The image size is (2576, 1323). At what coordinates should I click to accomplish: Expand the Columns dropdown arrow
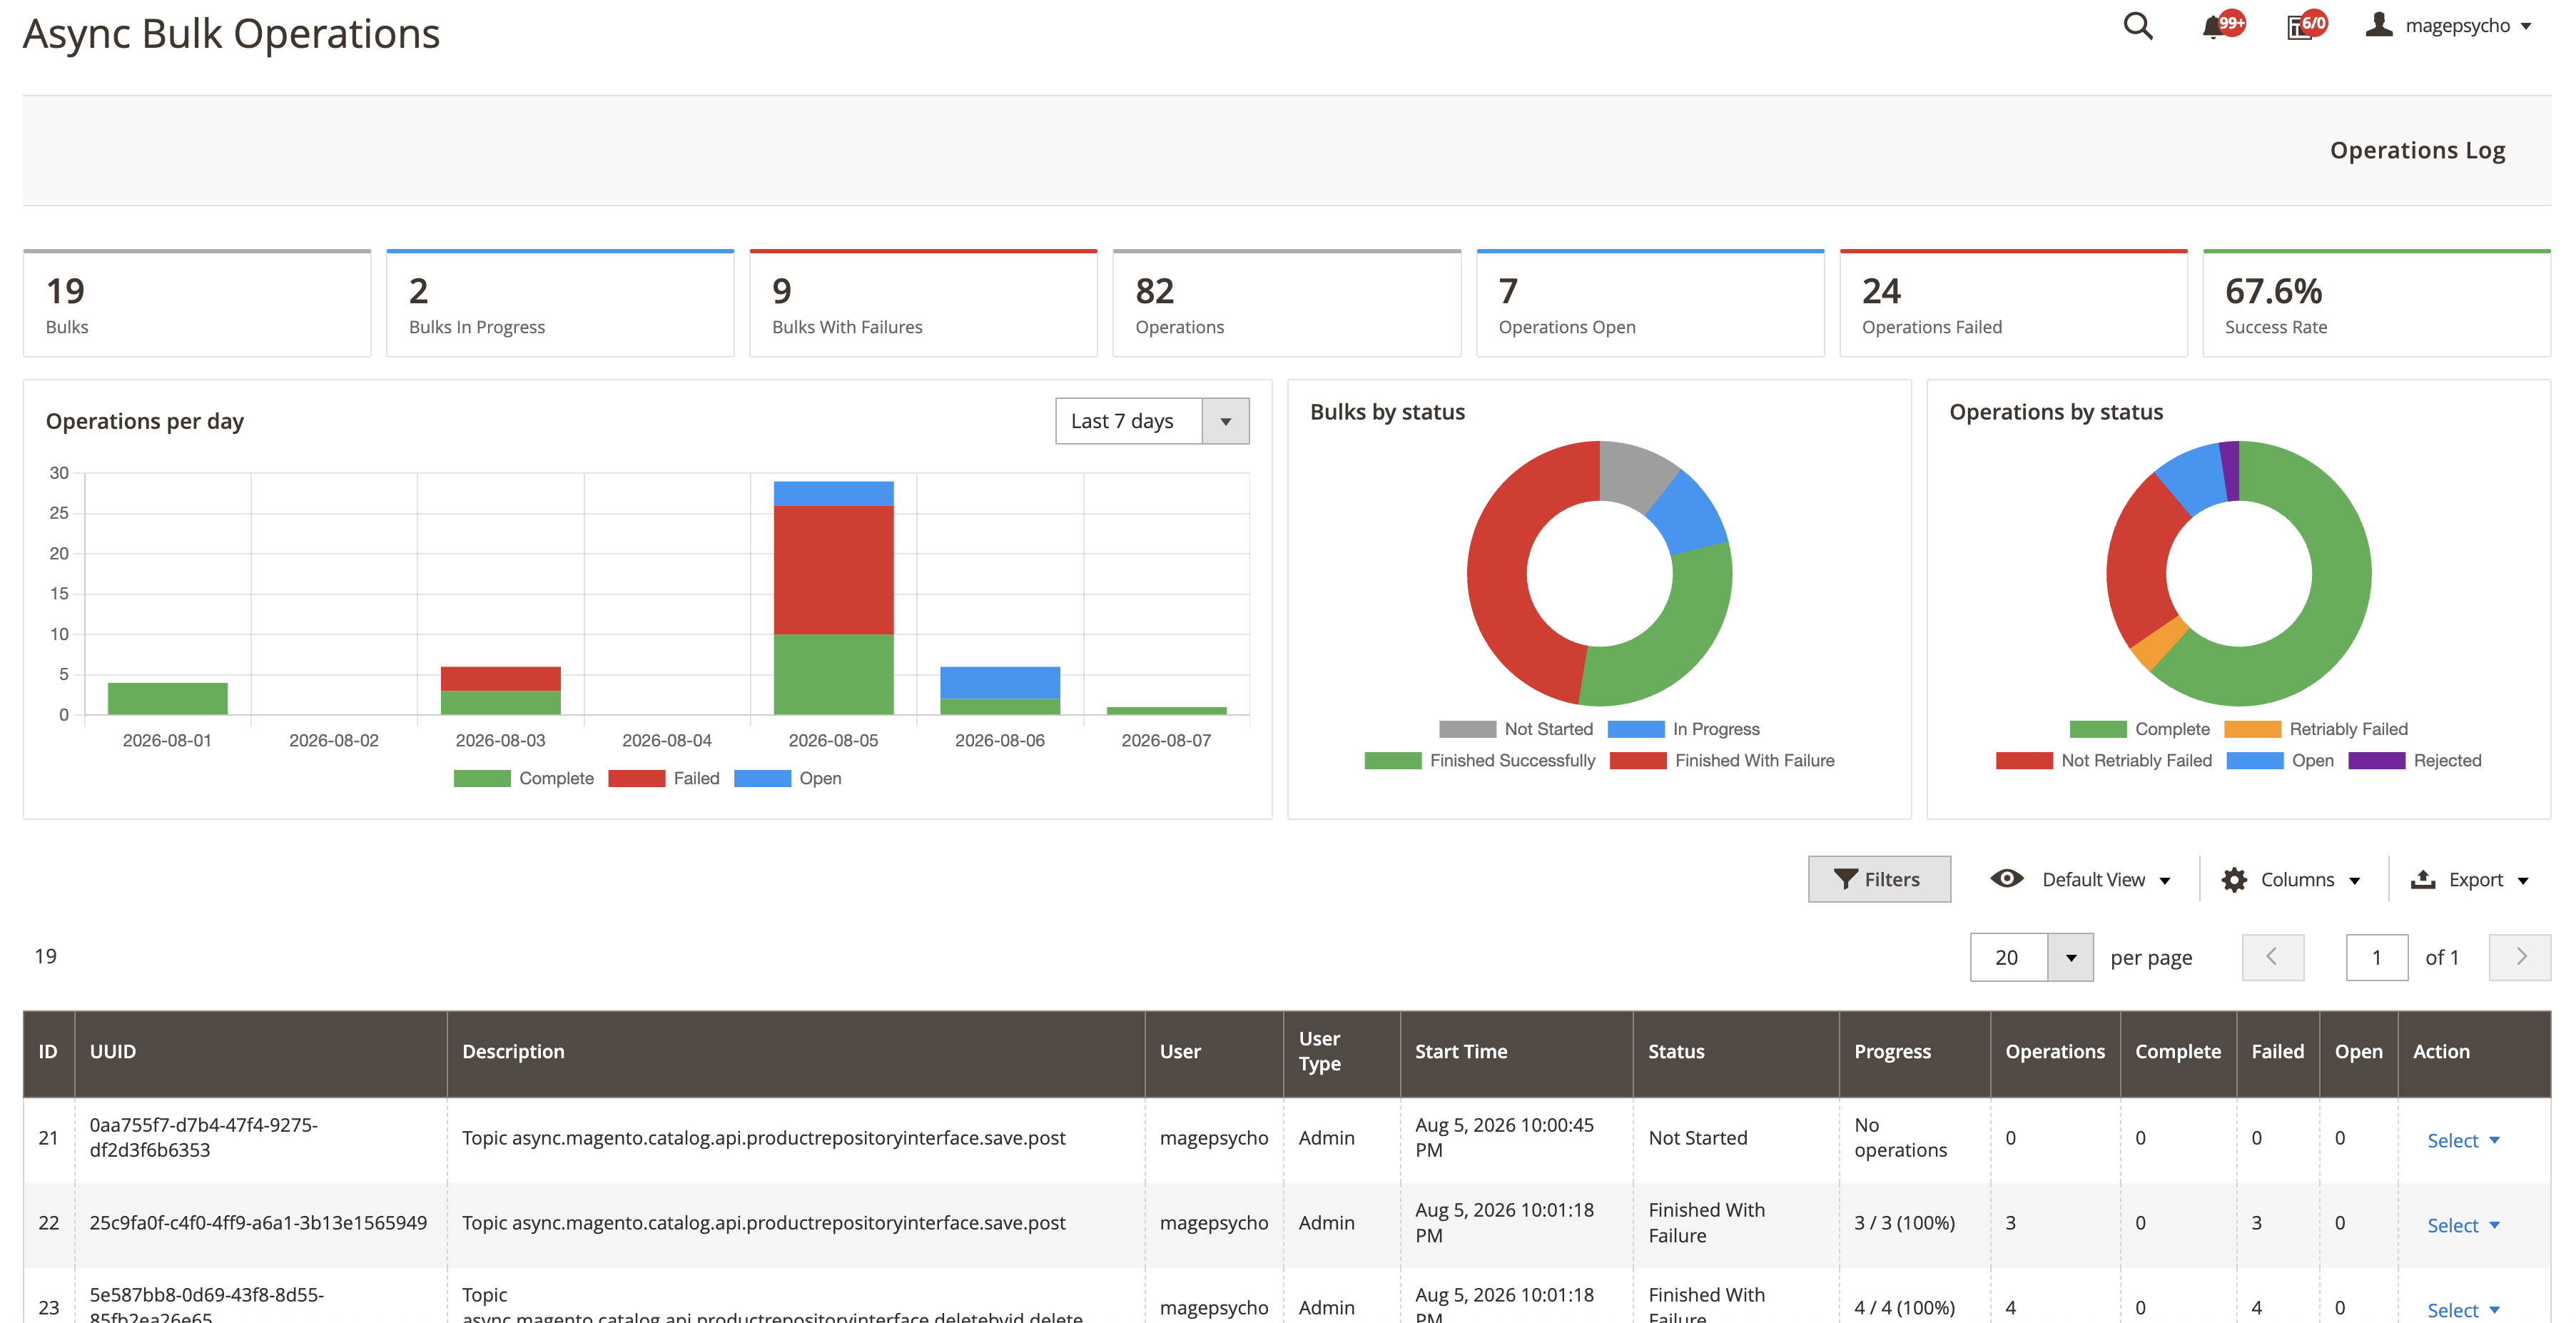pos(2355,881)
